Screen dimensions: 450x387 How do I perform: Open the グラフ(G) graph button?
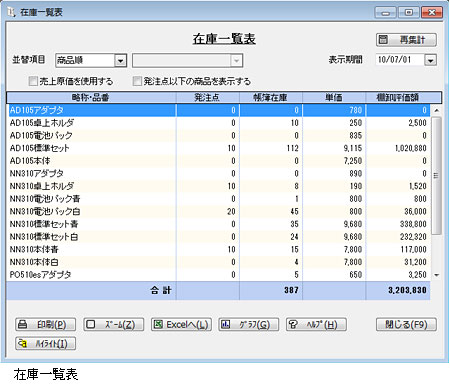pos(249,325)
